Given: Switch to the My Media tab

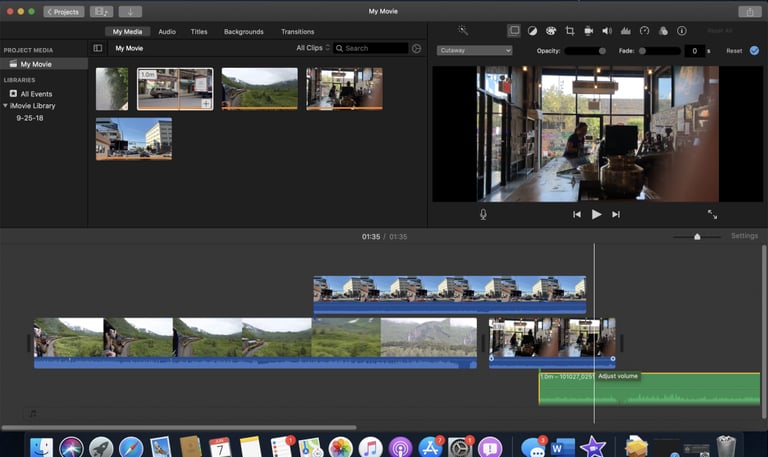Looking at the screenshot, I should point(127,31).
